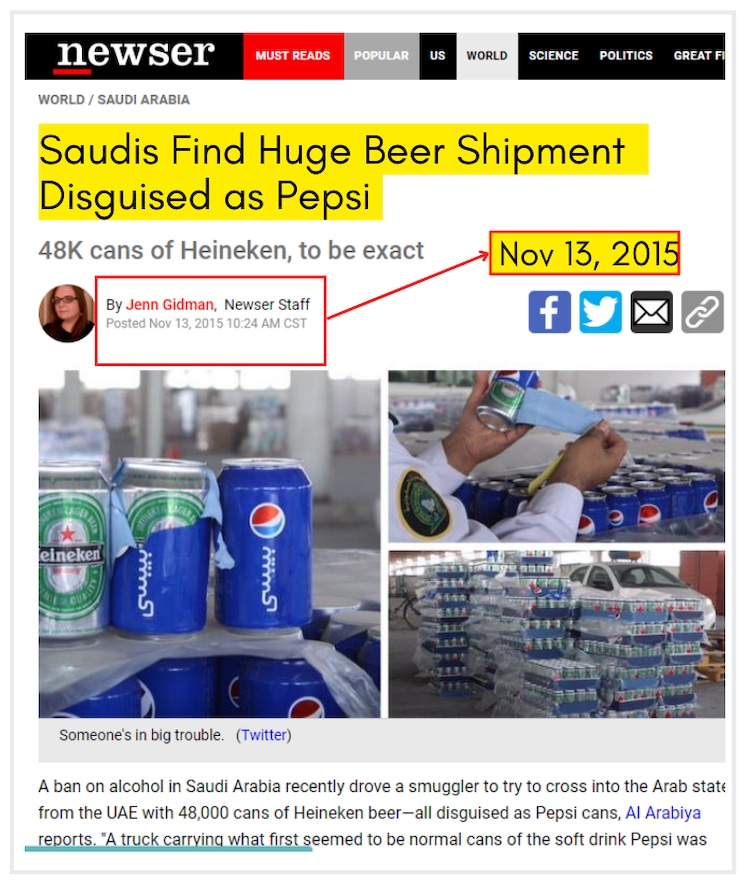
Task: Open the Politics section
Action: point(626,56)
